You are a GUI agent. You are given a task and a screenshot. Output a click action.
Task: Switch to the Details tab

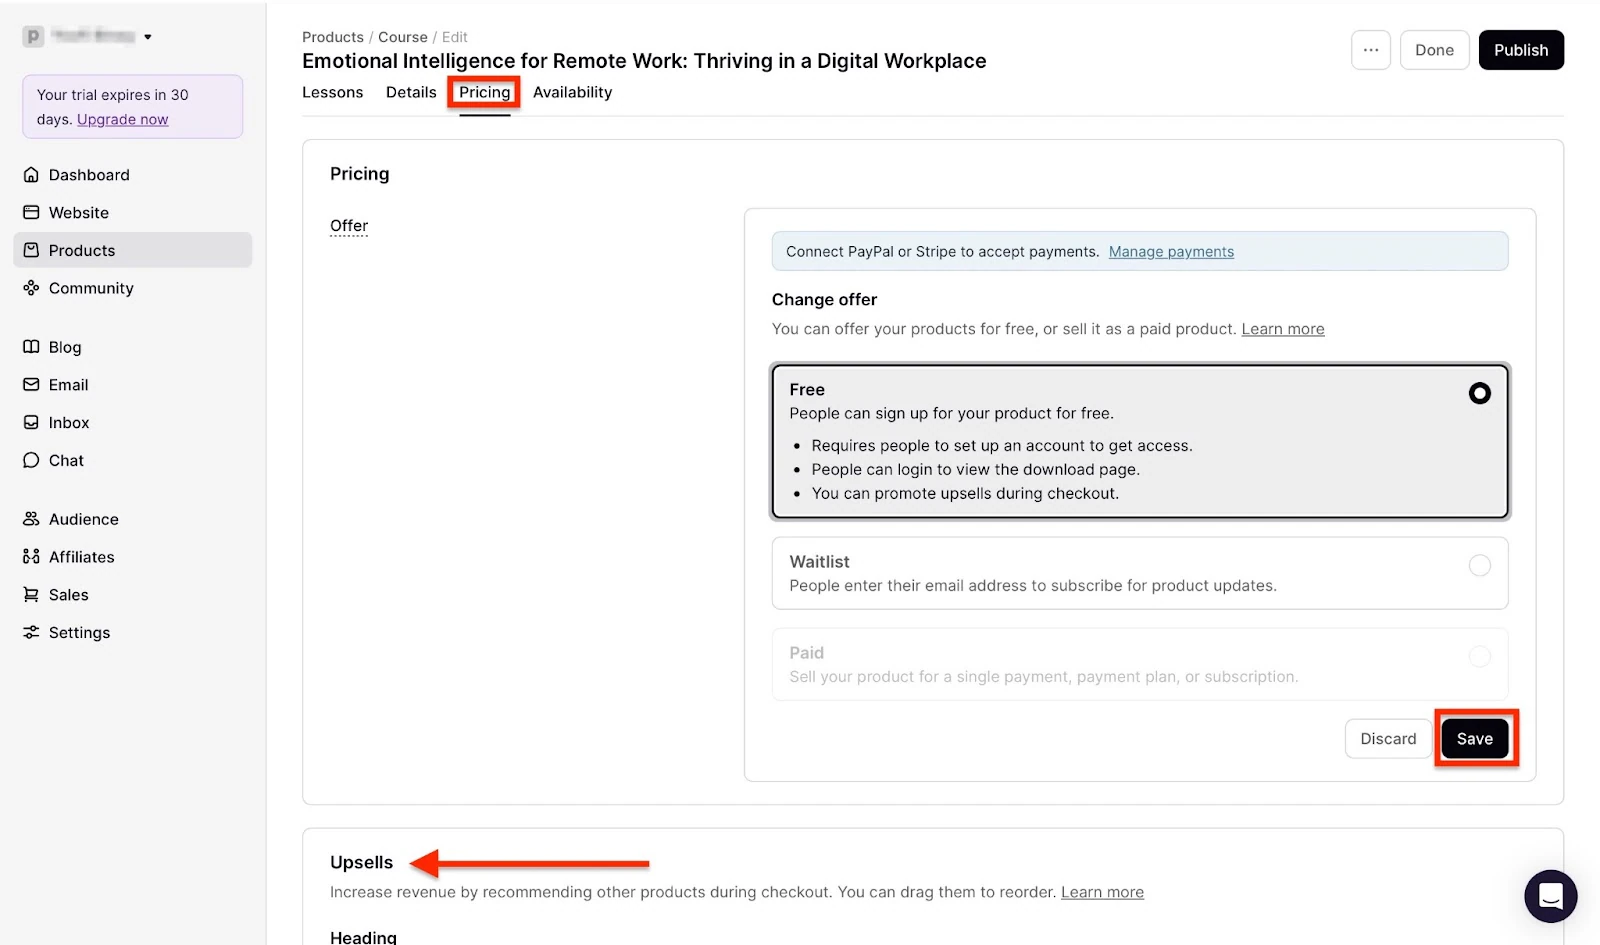(x=411, y=92)
